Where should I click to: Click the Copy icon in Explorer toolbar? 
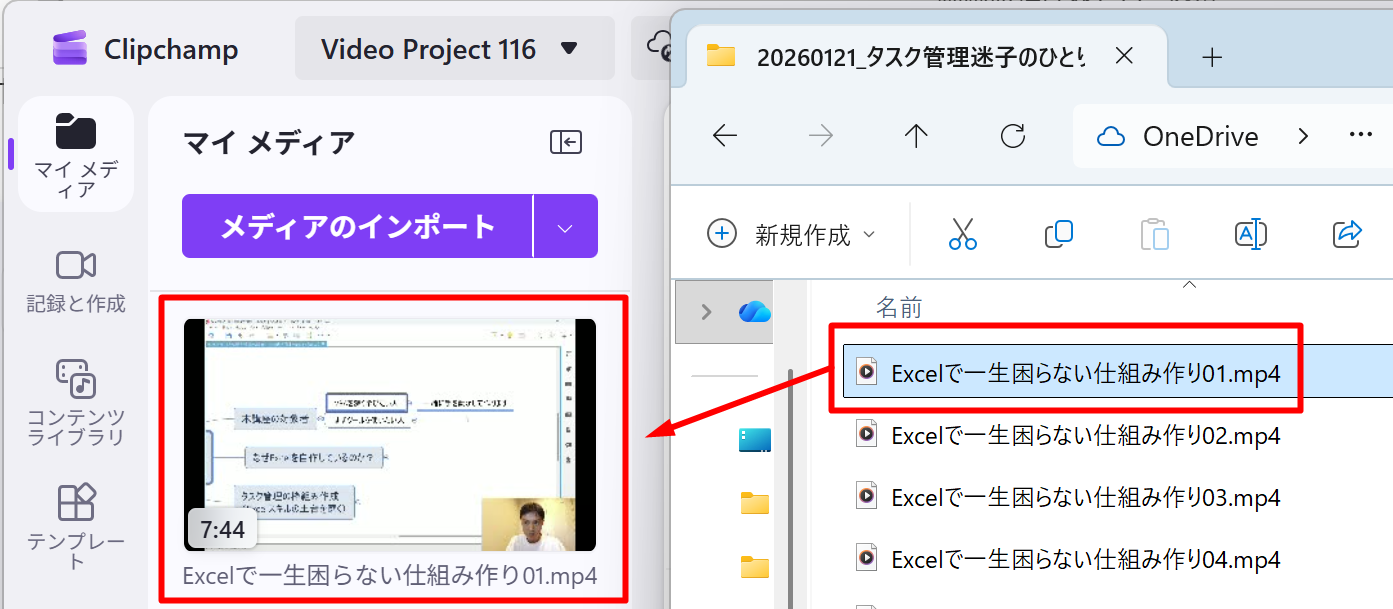[x=1058, y=234]
